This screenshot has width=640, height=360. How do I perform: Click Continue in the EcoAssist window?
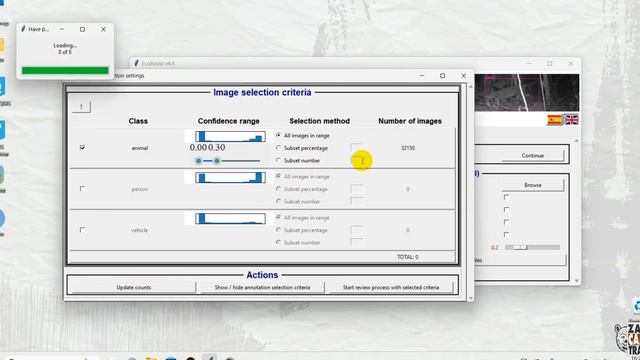pyautogui.click(x=533, y=156)
